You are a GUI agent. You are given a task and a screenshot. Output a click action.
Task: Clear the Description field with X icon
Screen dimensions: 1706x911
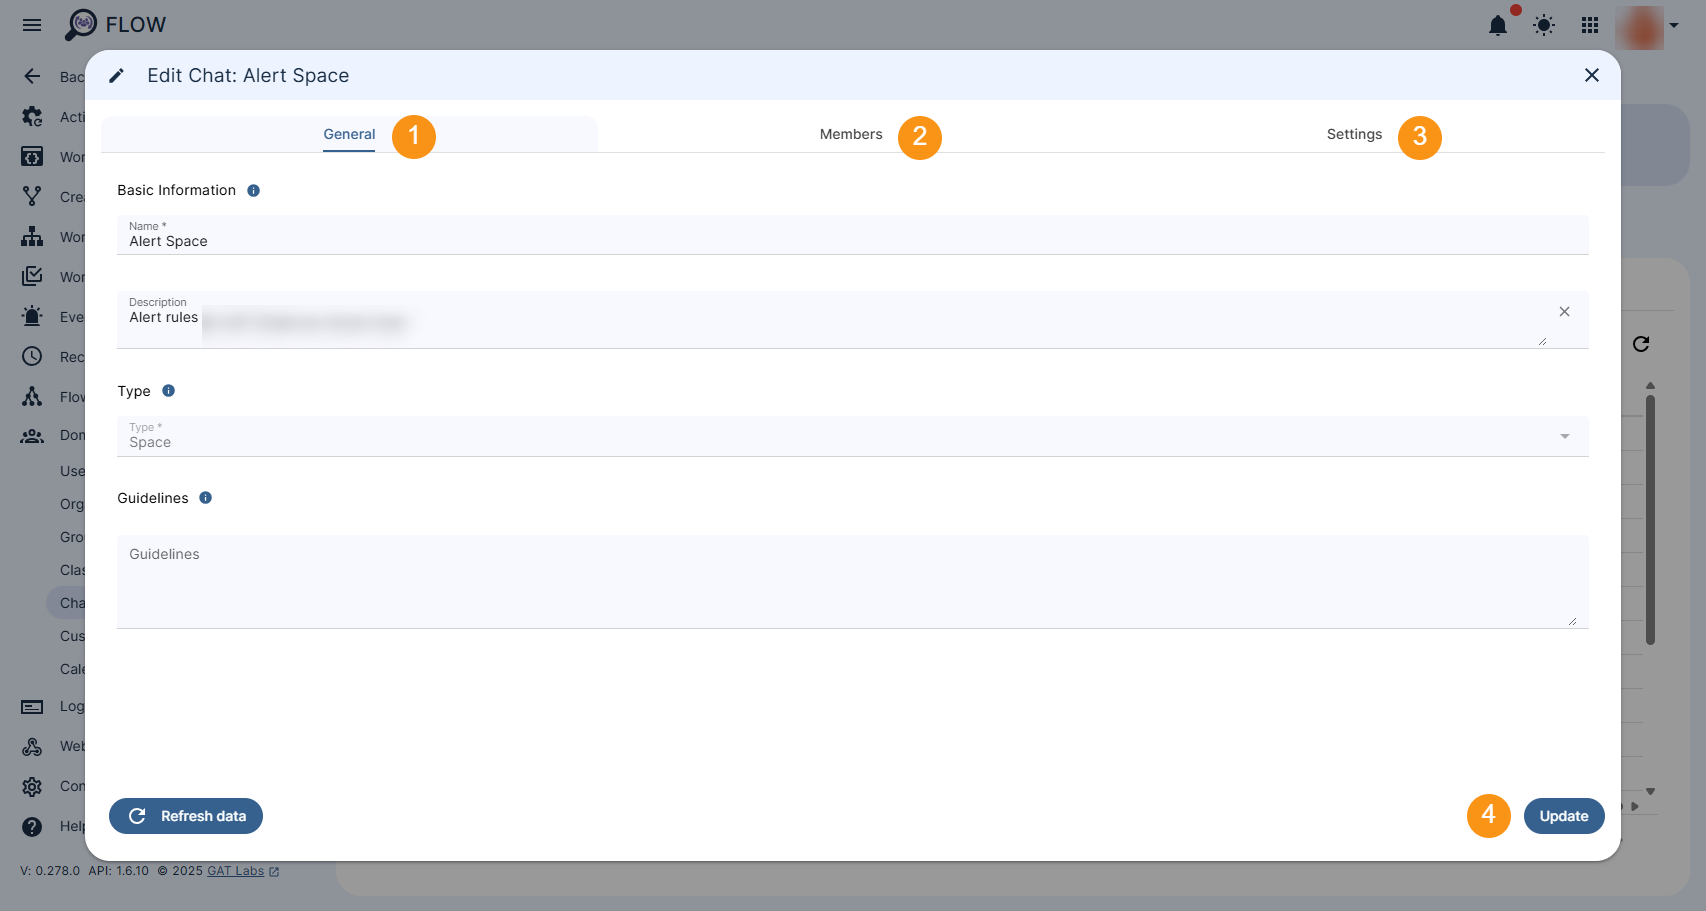tap(1564, 311)
